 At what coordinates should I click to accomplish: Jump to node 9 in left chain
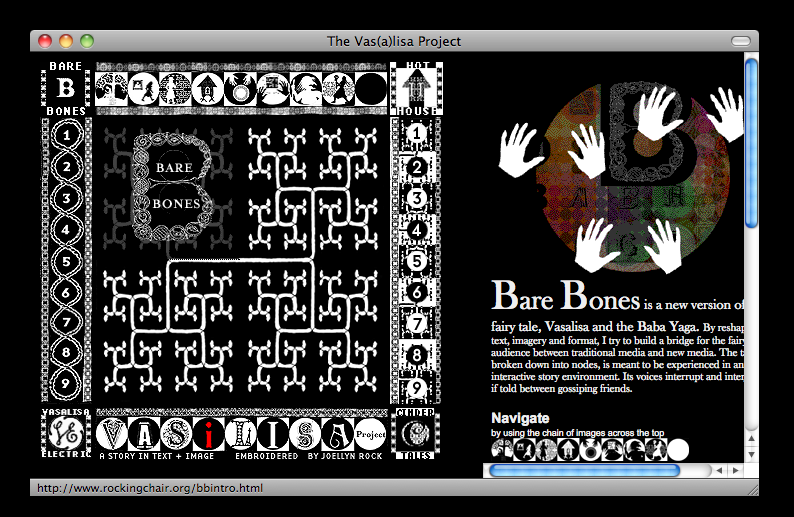click(x=66, y=383)
